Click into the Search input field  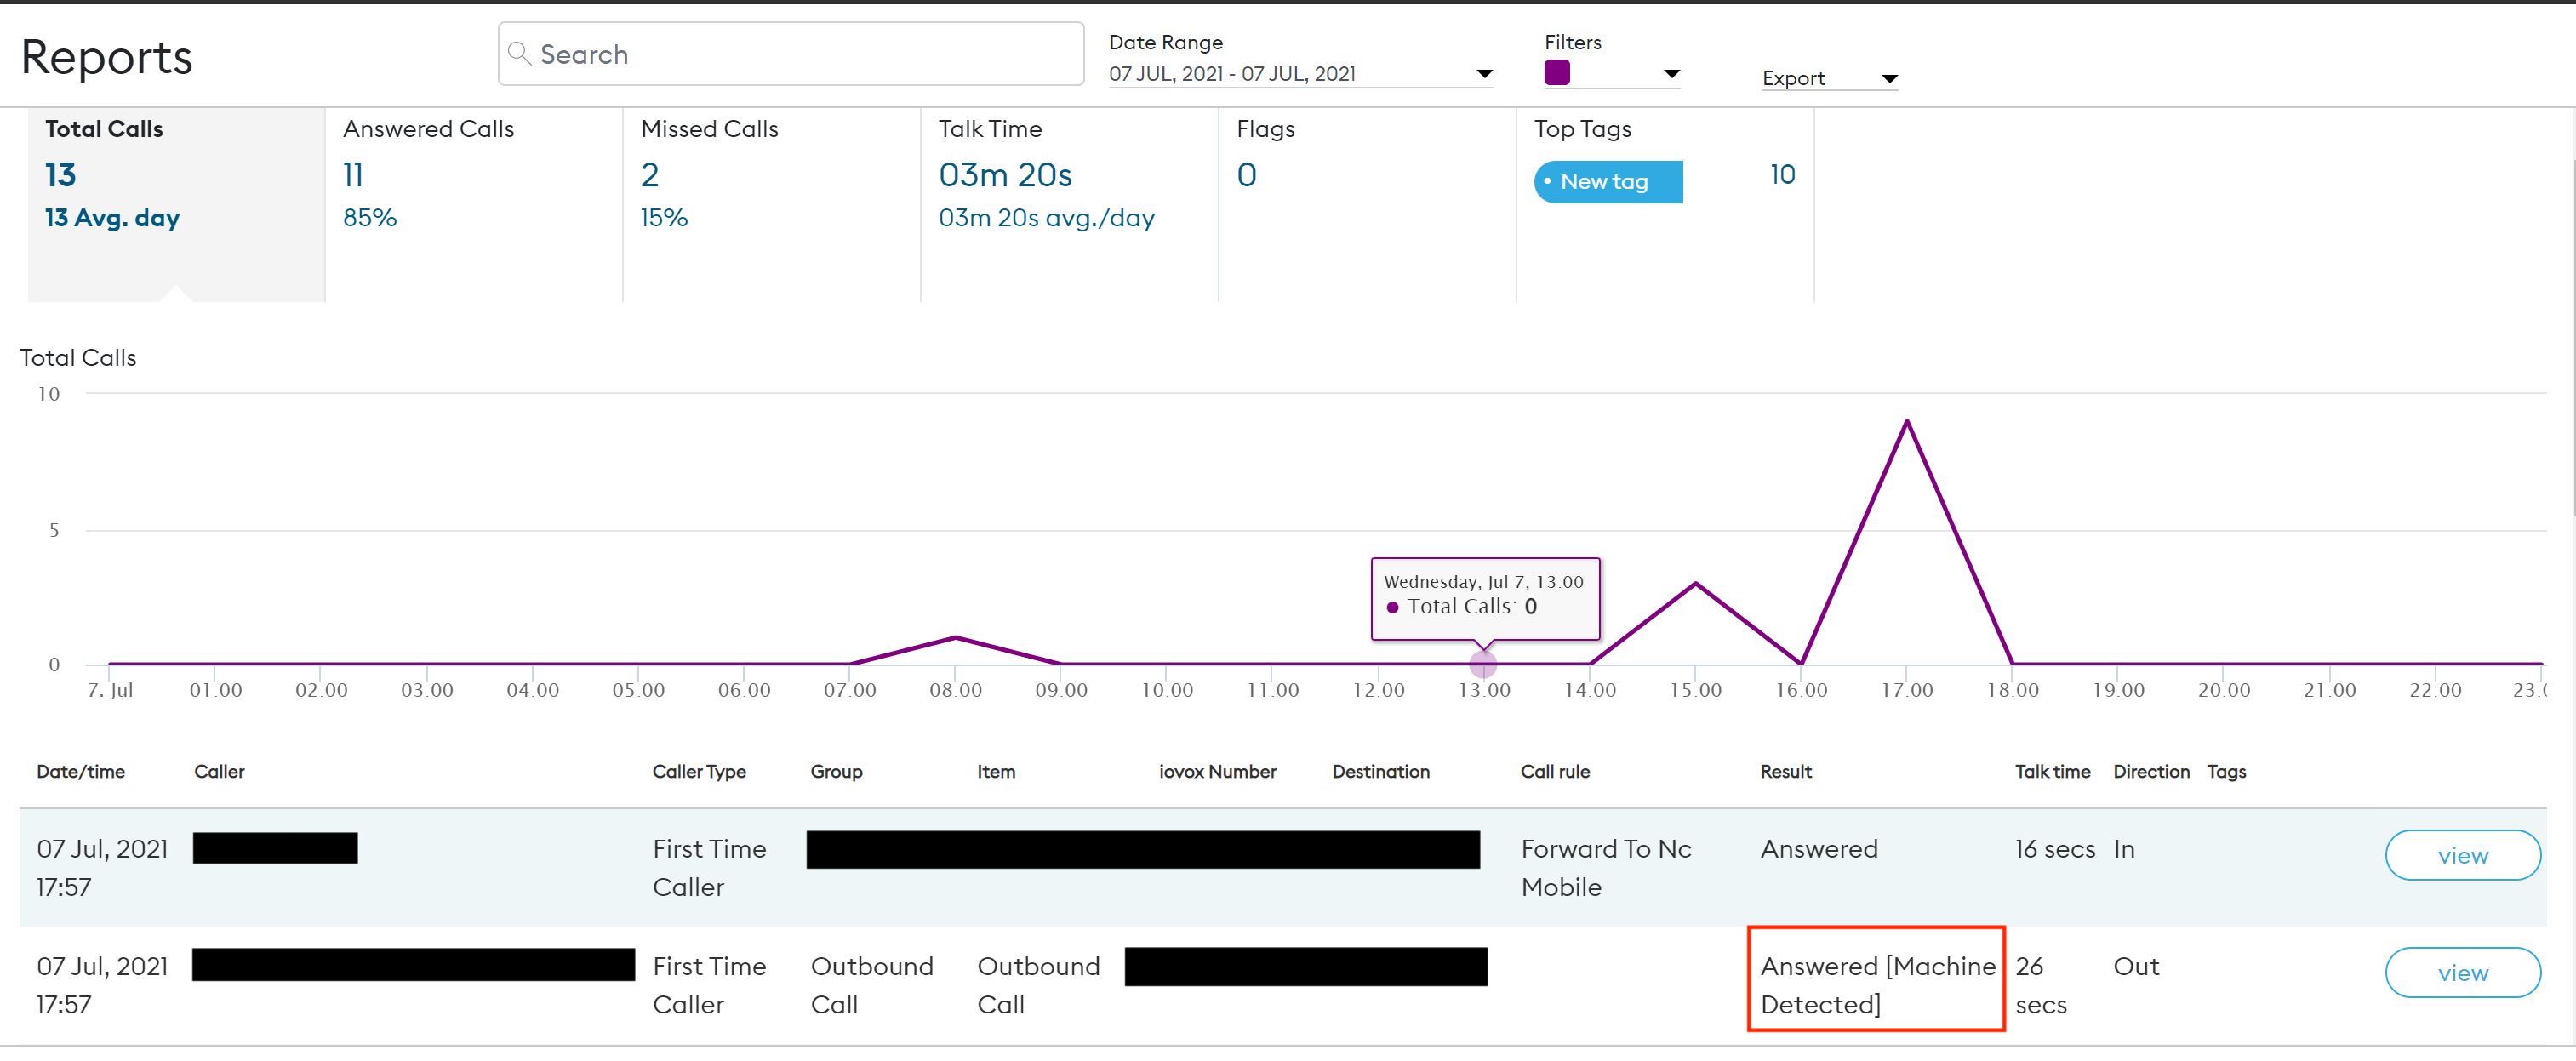pyautogui.click(x=800, y=54)
